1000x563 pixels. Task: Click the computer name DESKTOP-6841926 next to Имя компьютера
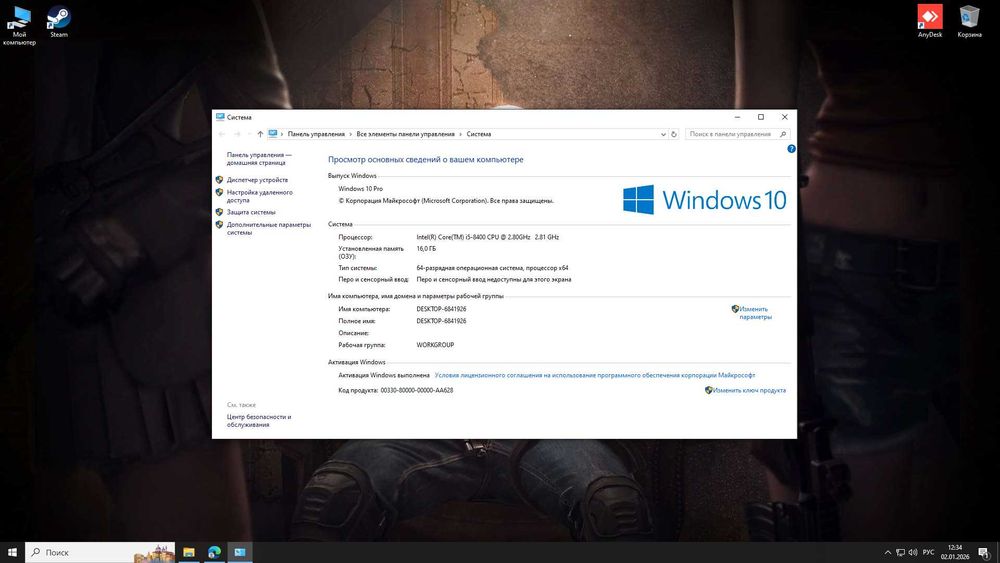pos(441,309)
